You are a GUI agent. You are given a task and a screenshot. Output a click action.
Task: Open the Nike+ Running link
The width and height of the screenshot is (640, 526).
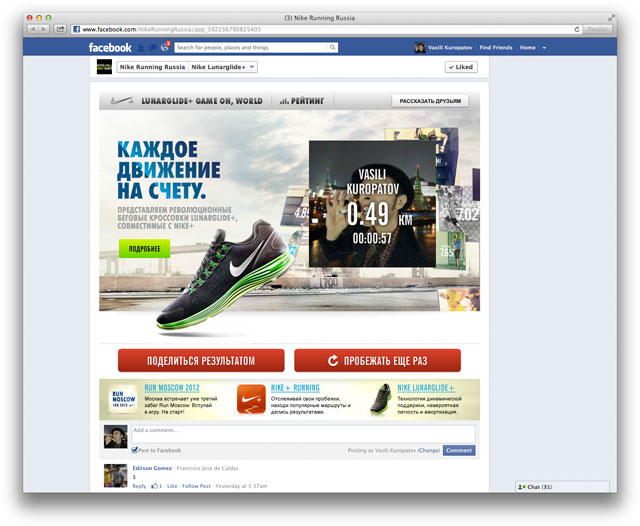pos(295,388)
